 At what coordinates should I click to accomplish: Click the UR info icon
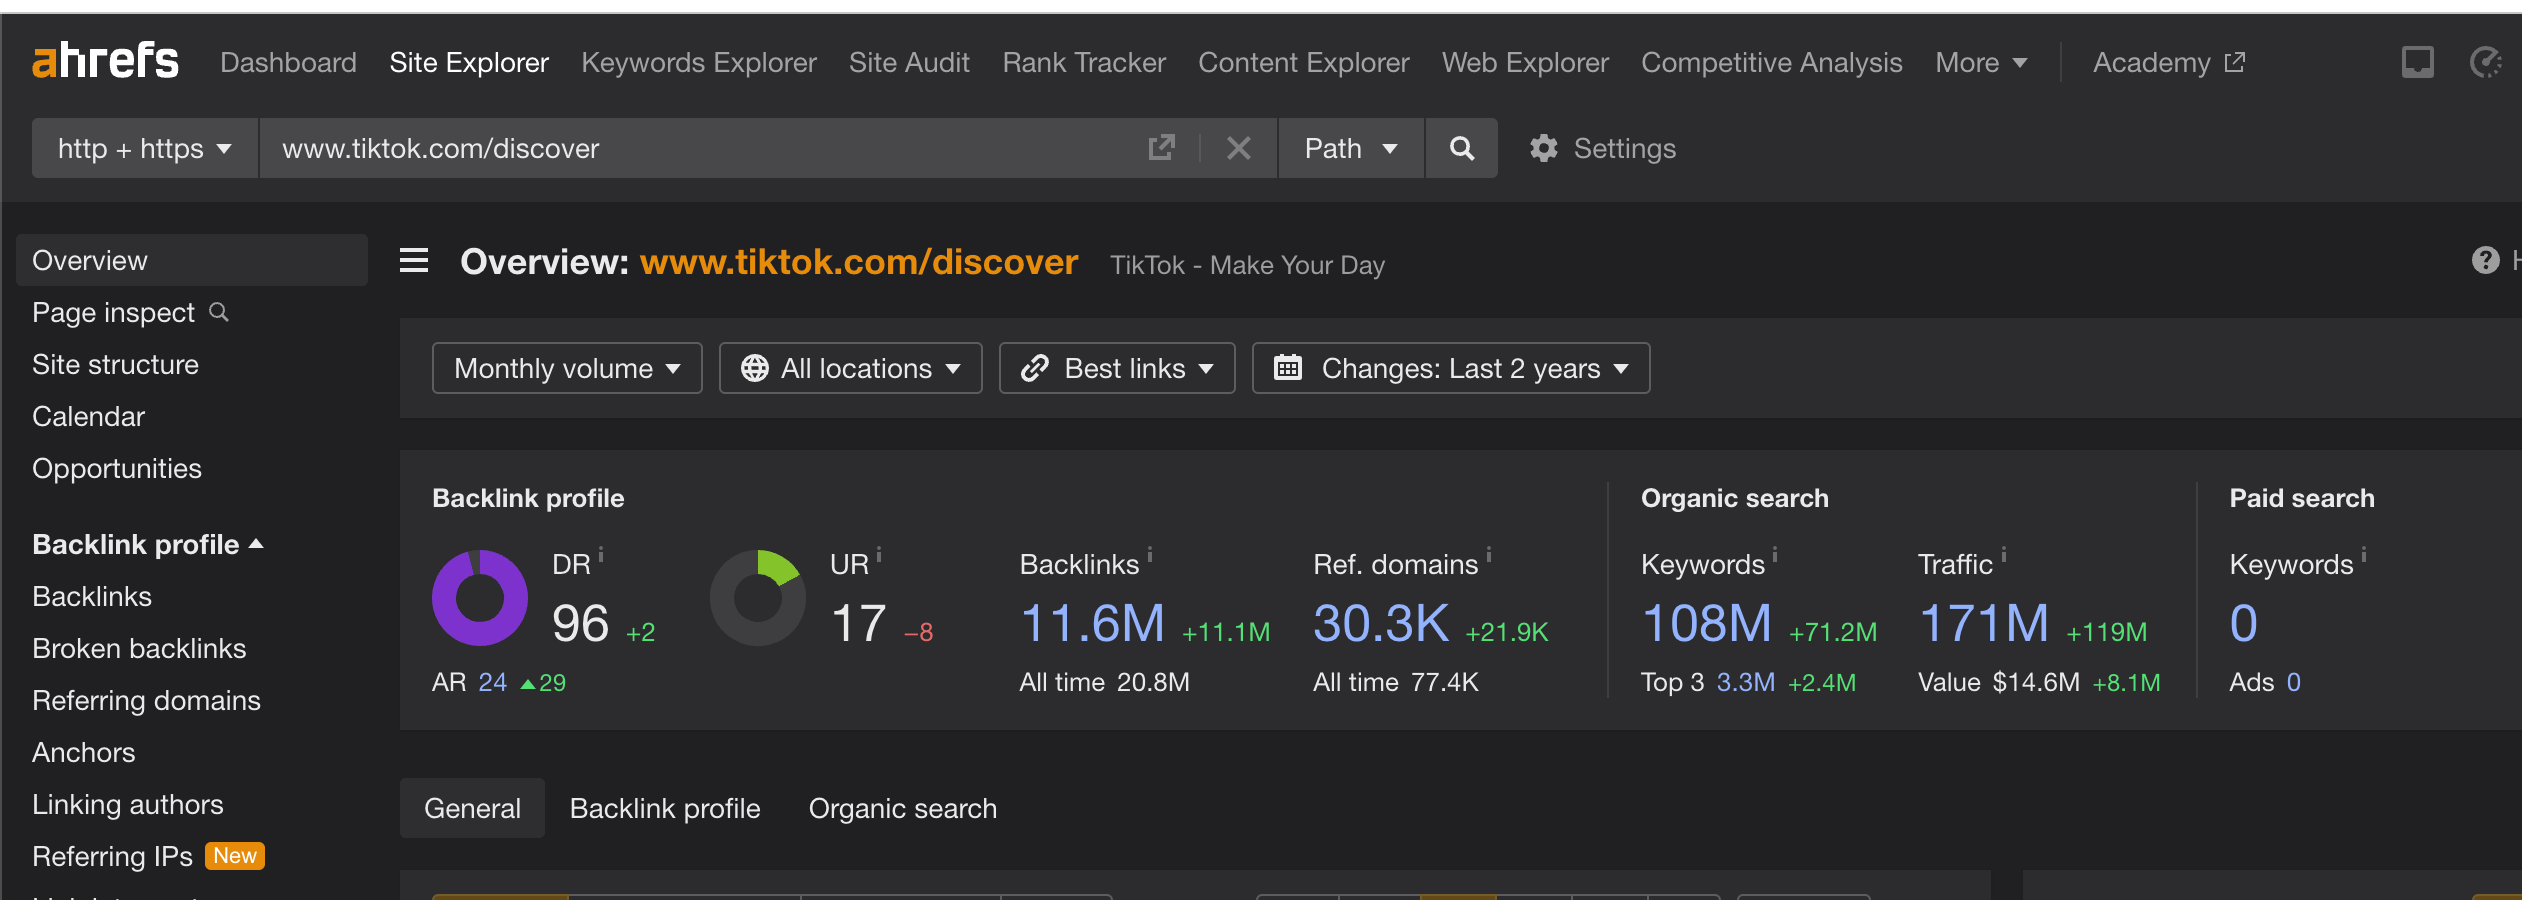(879, 553)
